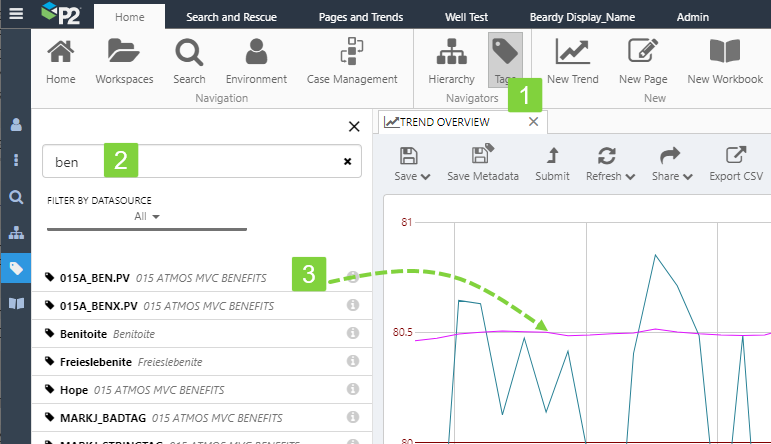771x444 pixels.
Task: Click the Home ribbon icon
Action: 60,61
